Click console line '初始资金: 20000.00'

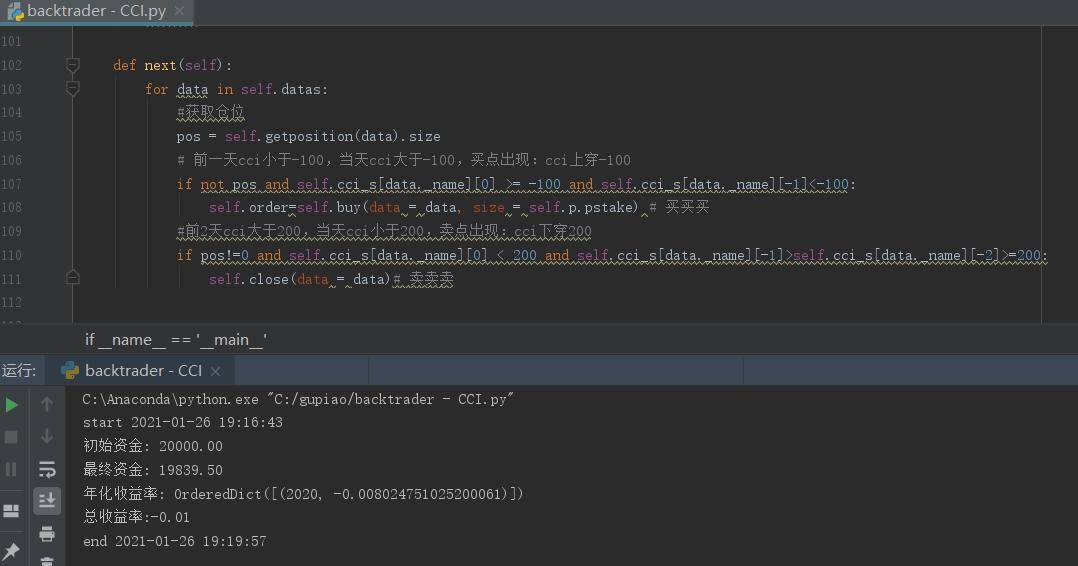(153, 446)
